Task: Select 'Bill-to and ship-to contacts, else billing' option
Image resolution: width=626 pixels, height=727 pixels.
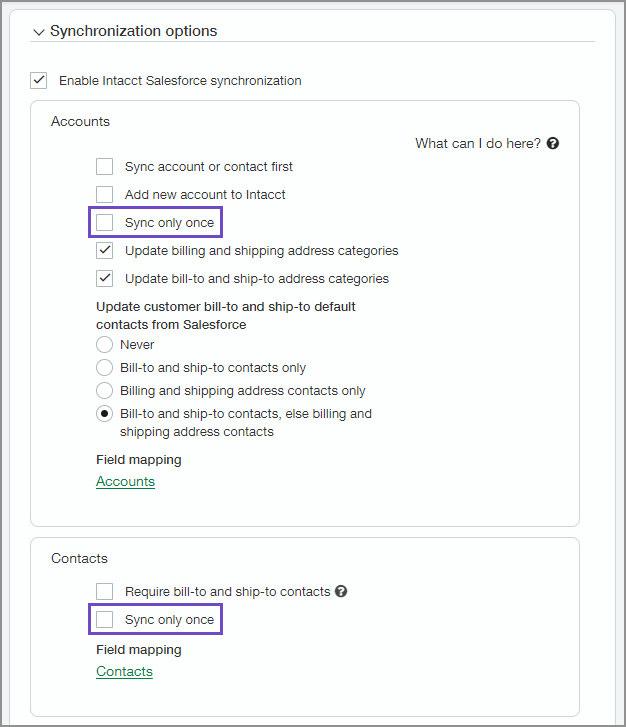Action: (x=104, y=414)
